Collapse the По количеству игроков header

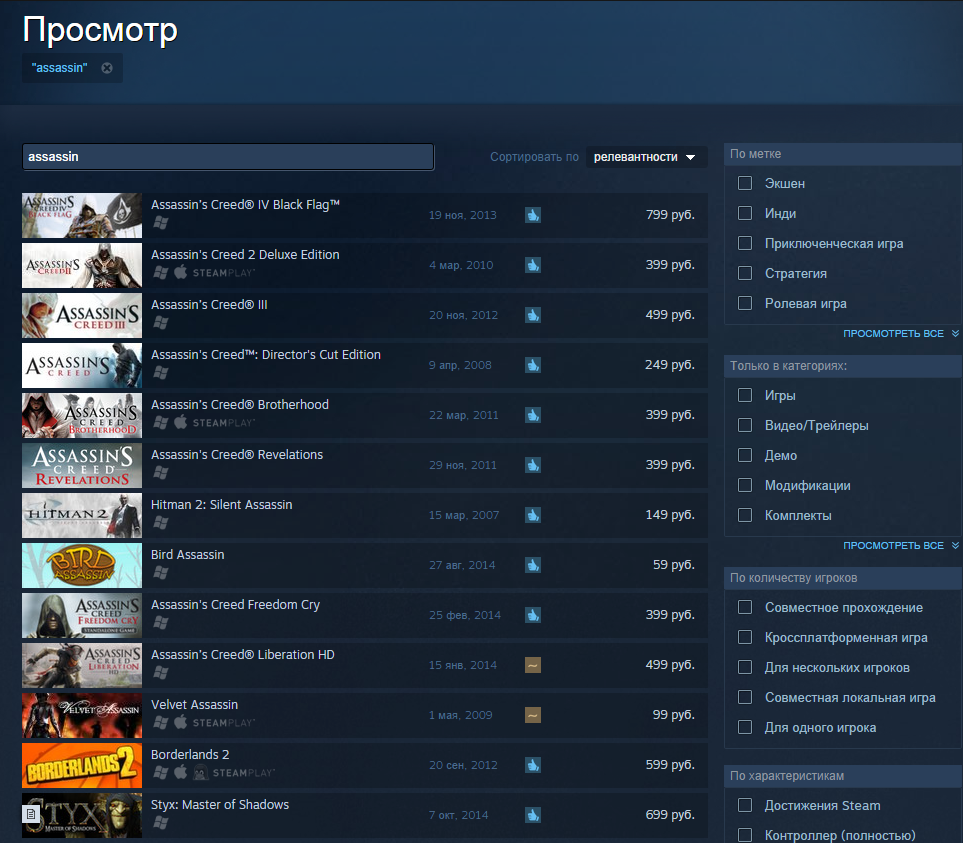[x=843, y=578]
